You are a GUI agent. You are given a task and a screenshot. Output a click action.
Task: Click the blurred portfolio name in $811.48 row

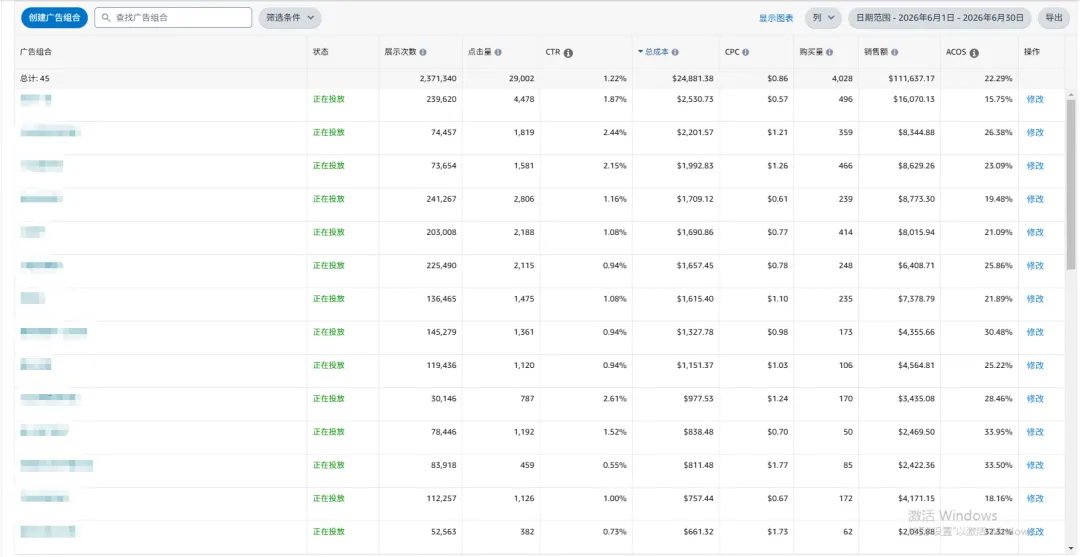(56, 465)
